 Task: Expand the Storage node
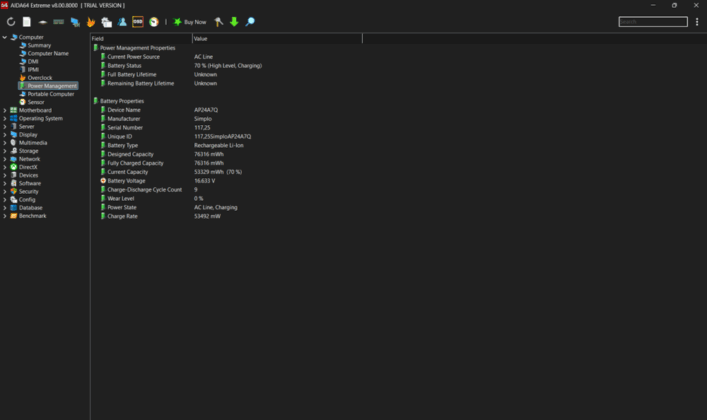pyautogui.click(x=5, y=151)
